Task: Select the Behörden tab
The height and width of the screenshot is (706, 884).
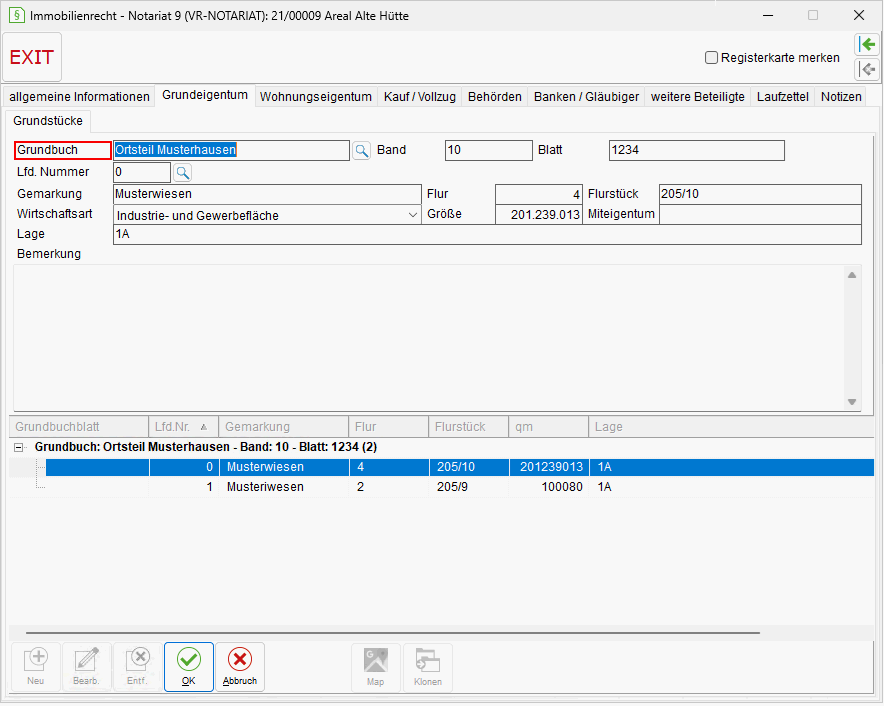Action: (494, 97)
